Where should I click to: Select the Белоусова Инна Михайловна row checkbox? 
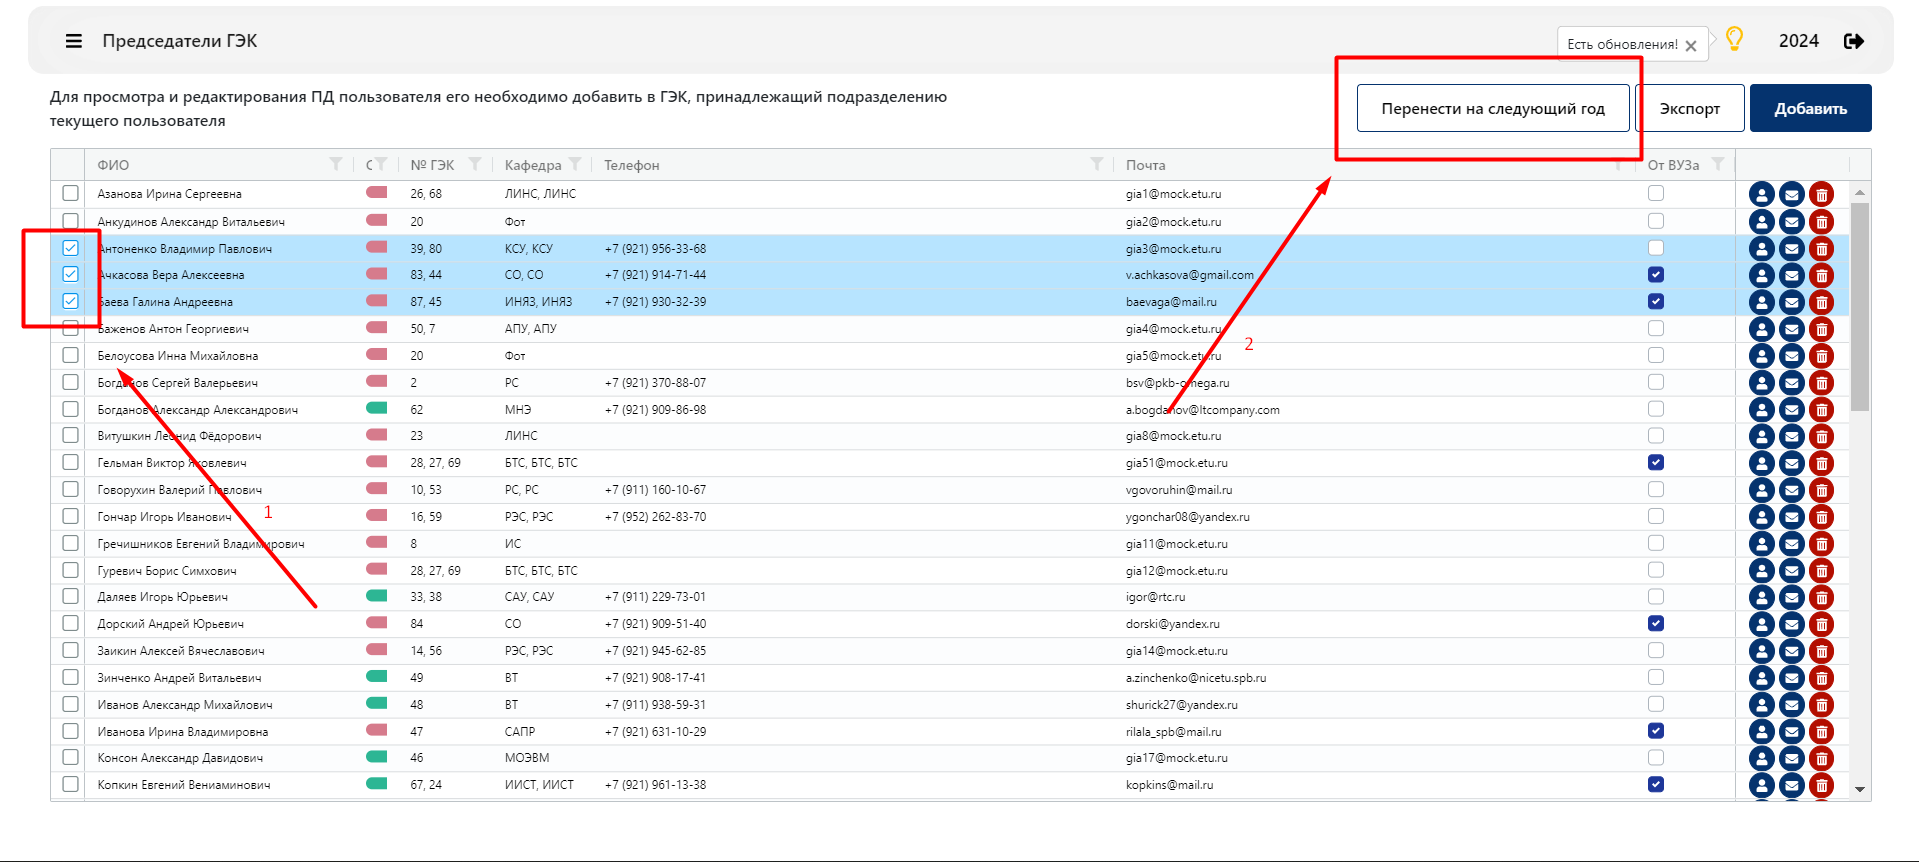[x=70, y=355]
